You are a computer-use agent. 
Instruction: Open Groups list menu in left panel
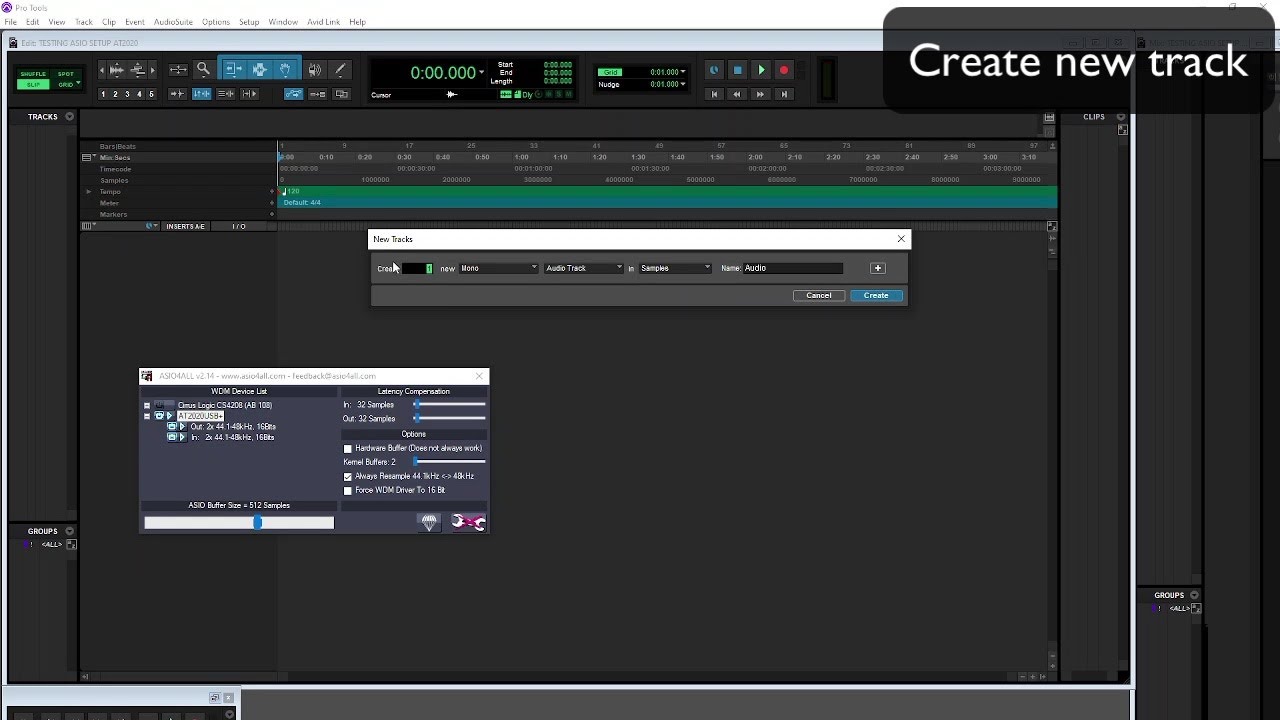[x=69, y=531]
